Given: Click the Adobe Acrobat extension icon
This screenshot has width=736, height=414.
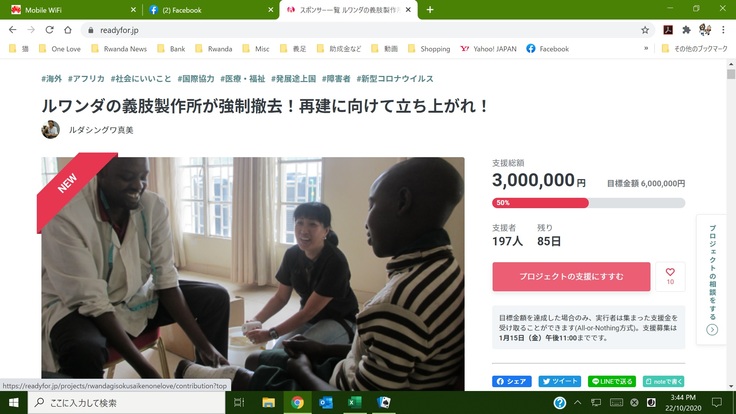Looking at the screenshot, I should [x=667, y=30].
